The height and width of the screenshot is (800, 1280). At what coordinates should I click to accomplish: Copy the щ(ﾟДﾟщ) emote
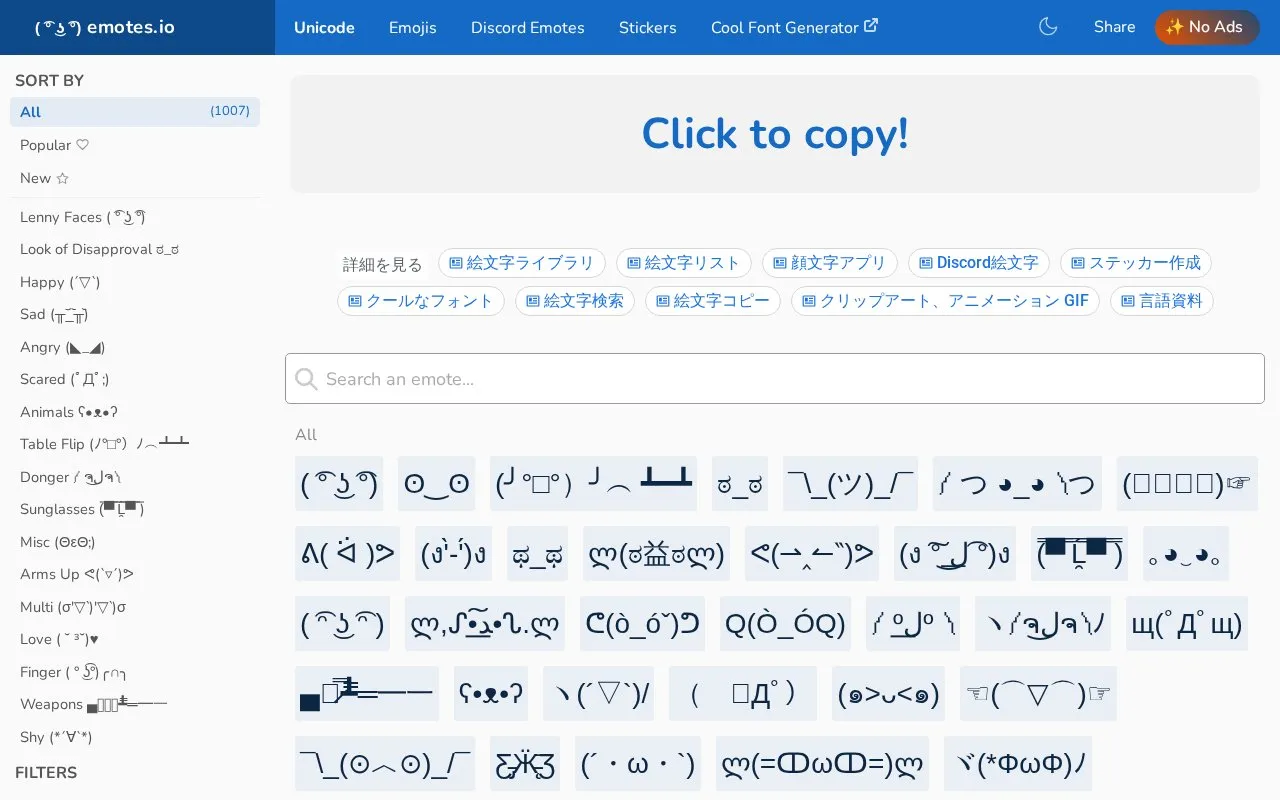[1187, 624]
